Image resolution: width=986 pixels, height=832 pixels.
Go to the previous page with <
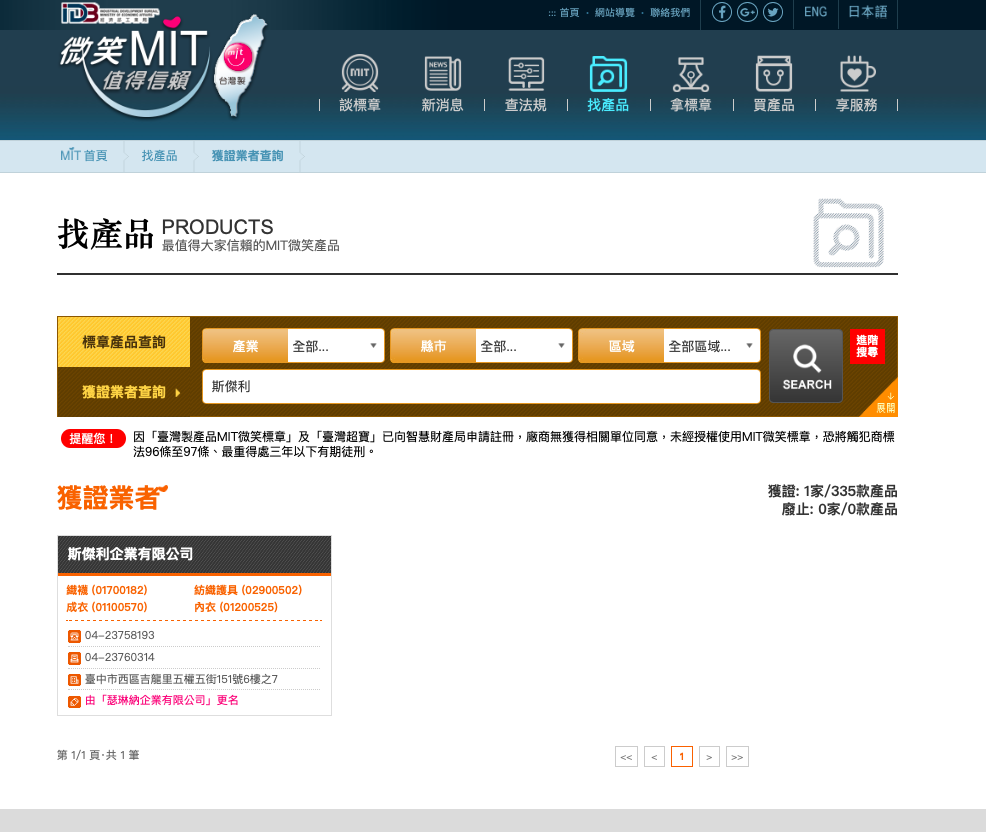click(x=654, y=757)
